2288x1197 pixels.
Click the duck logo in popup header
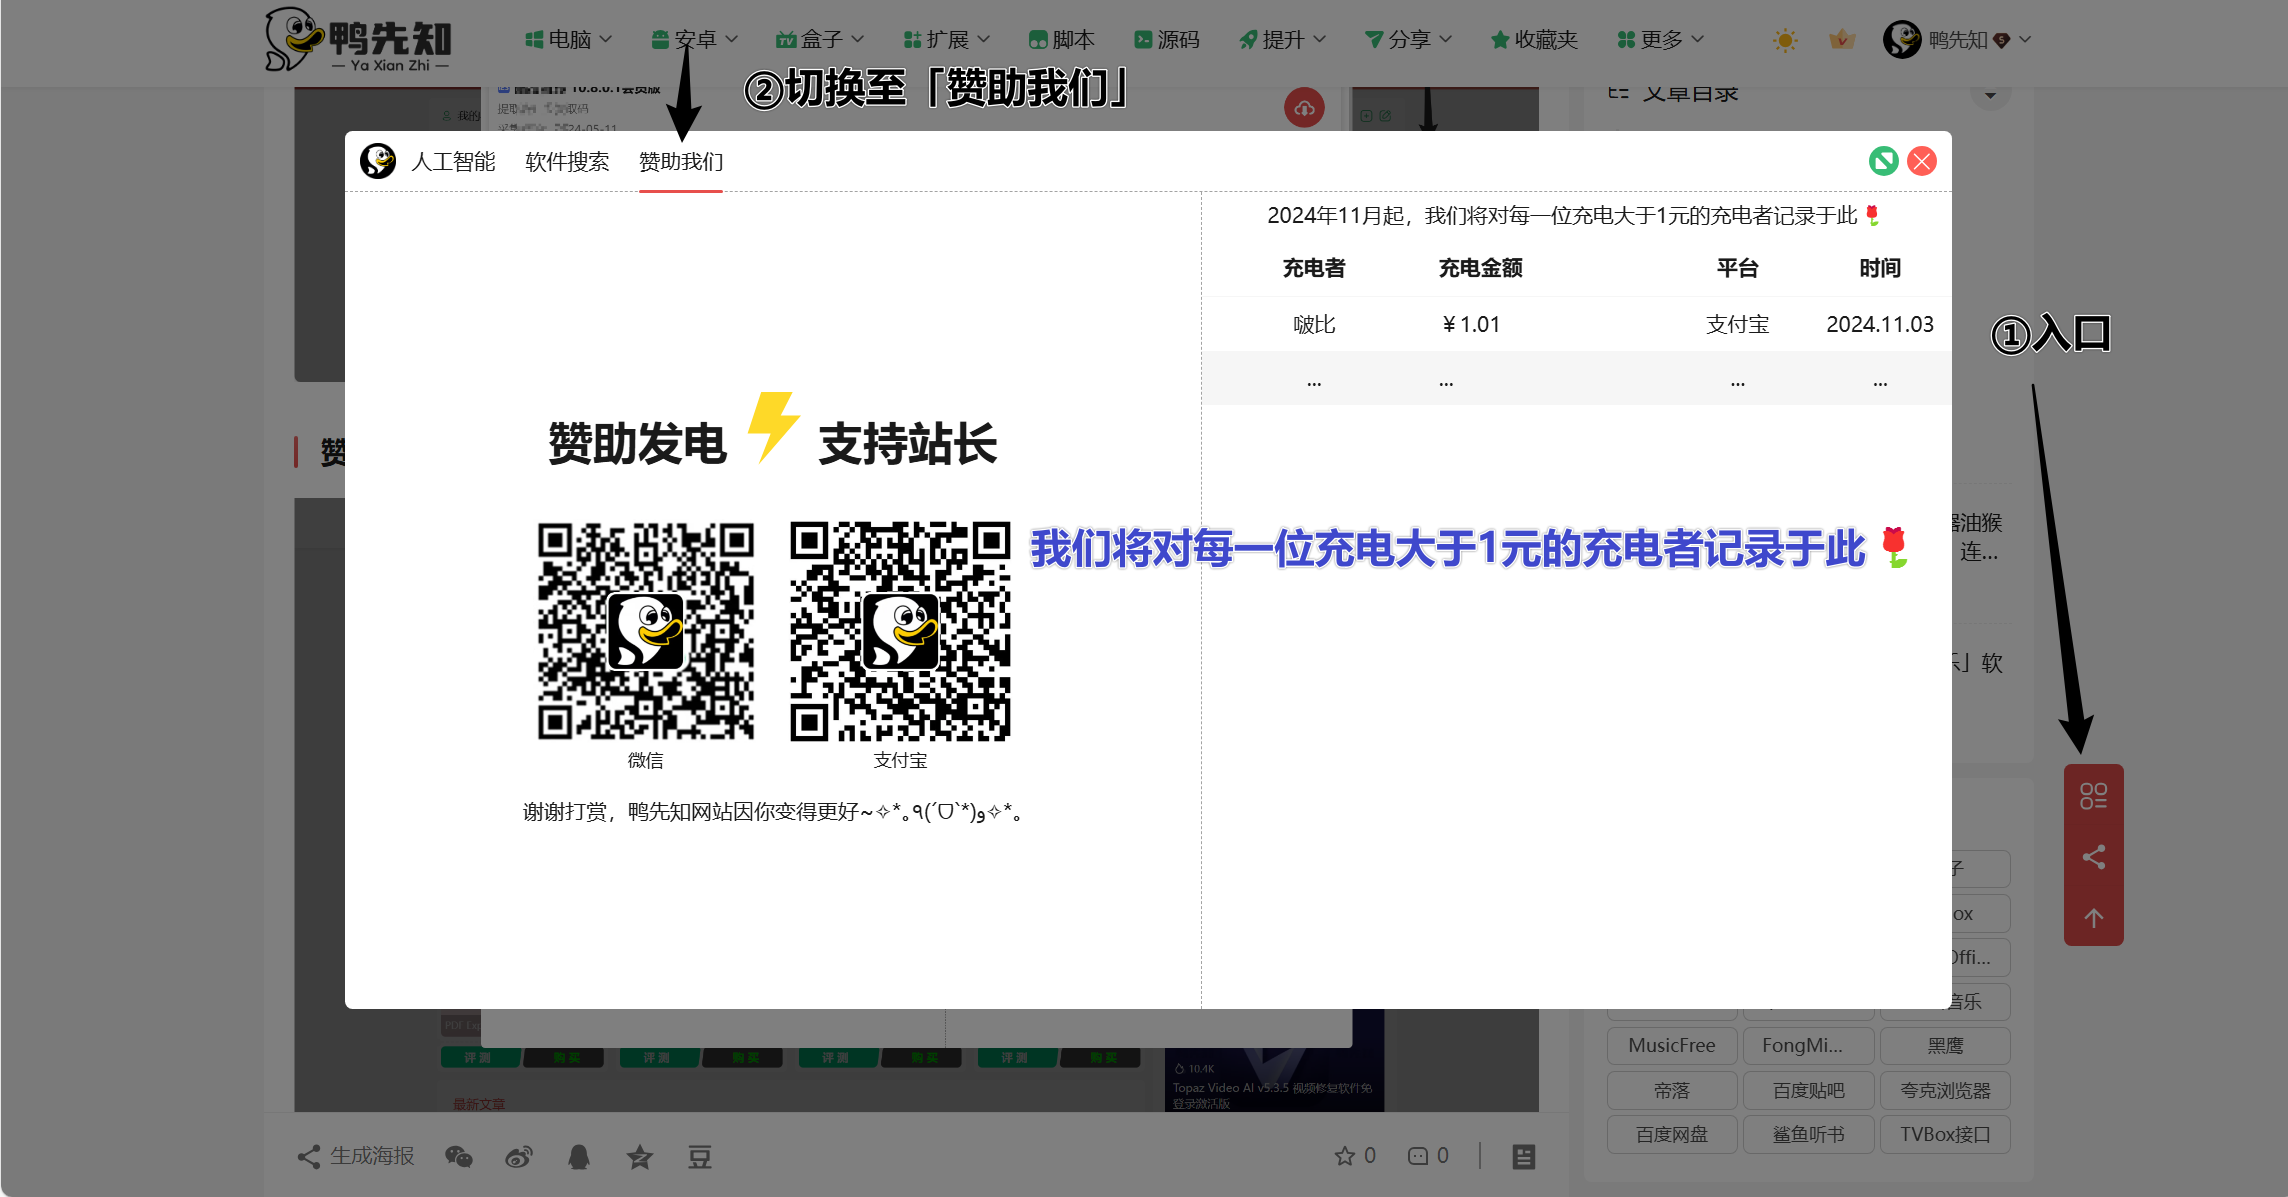click(x=378, y=161)
